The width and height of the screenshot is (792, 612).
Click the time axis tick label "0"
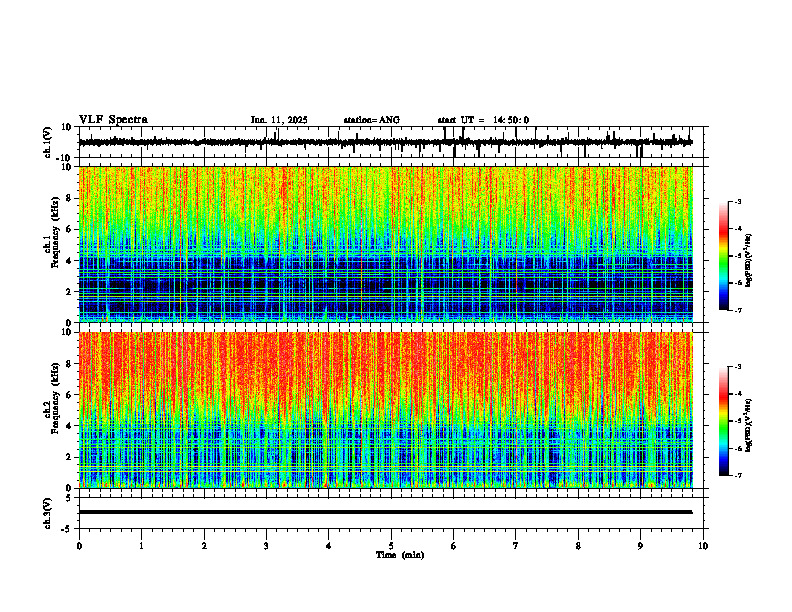click(x=79, y=546)
